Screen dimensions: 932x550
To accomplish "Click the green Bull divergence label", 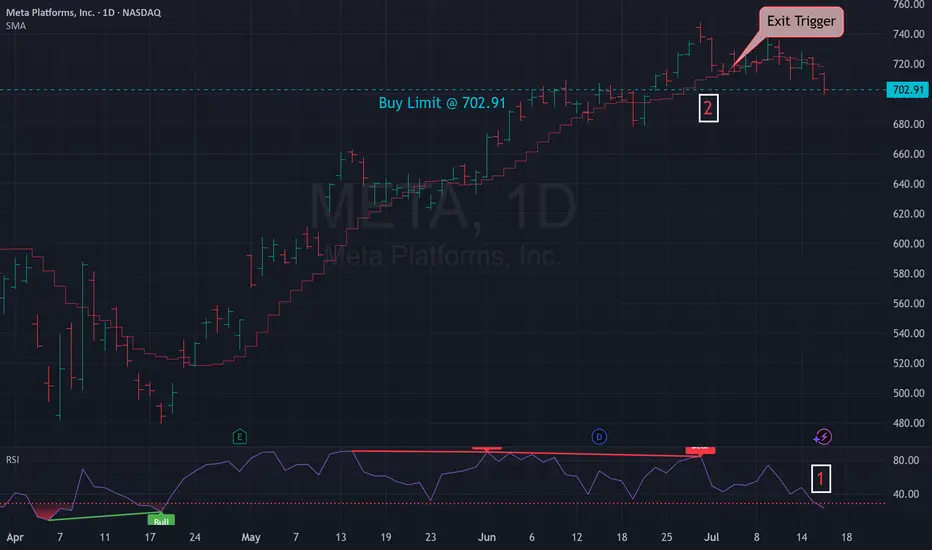I will (x=161, y=521).
